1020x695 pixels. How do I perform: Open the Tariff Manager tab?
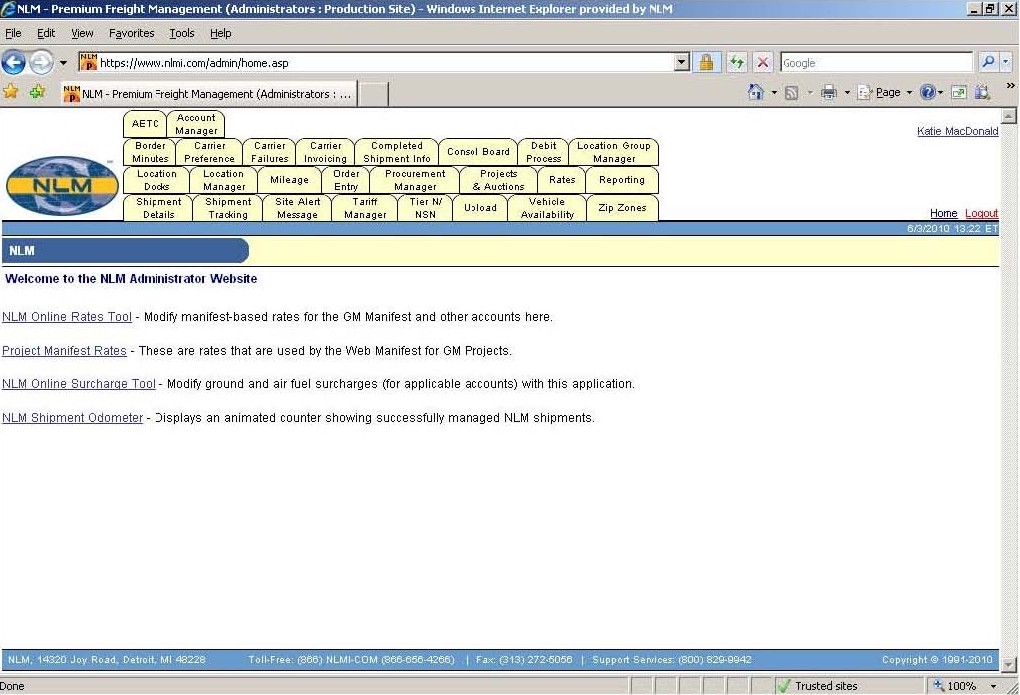(365, 208)
